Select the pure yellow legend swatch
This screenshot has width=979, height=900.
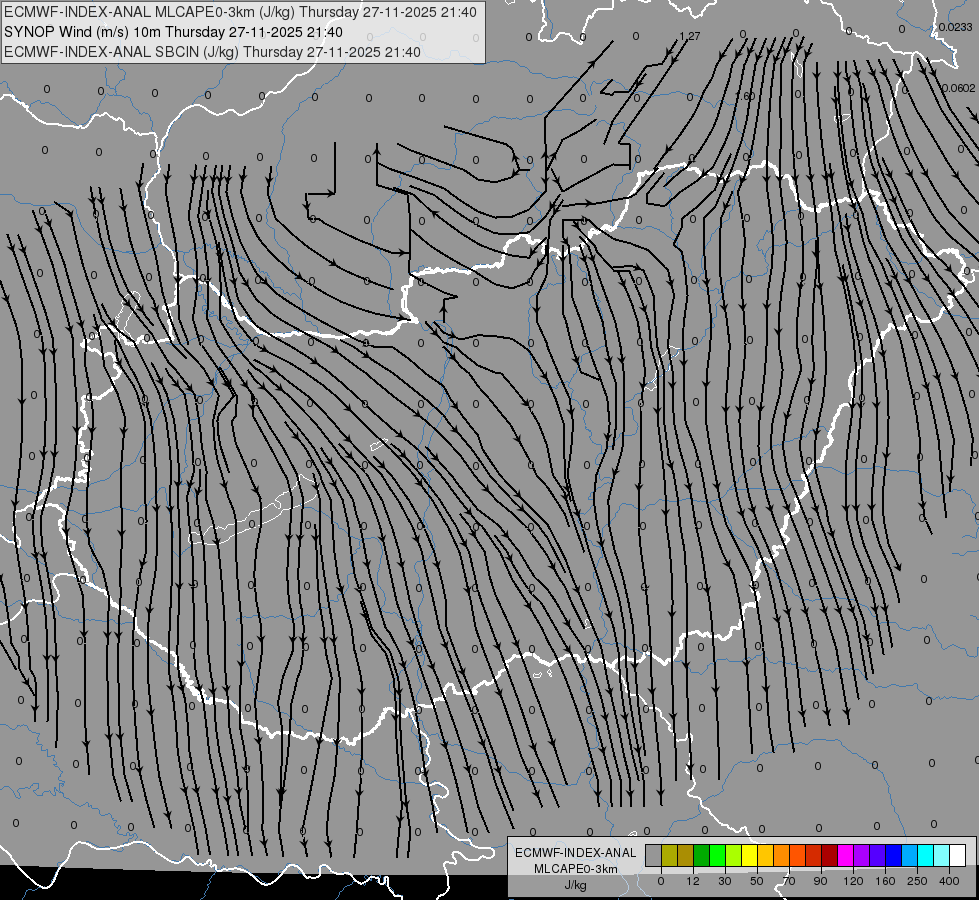click(x=749, y=856)
